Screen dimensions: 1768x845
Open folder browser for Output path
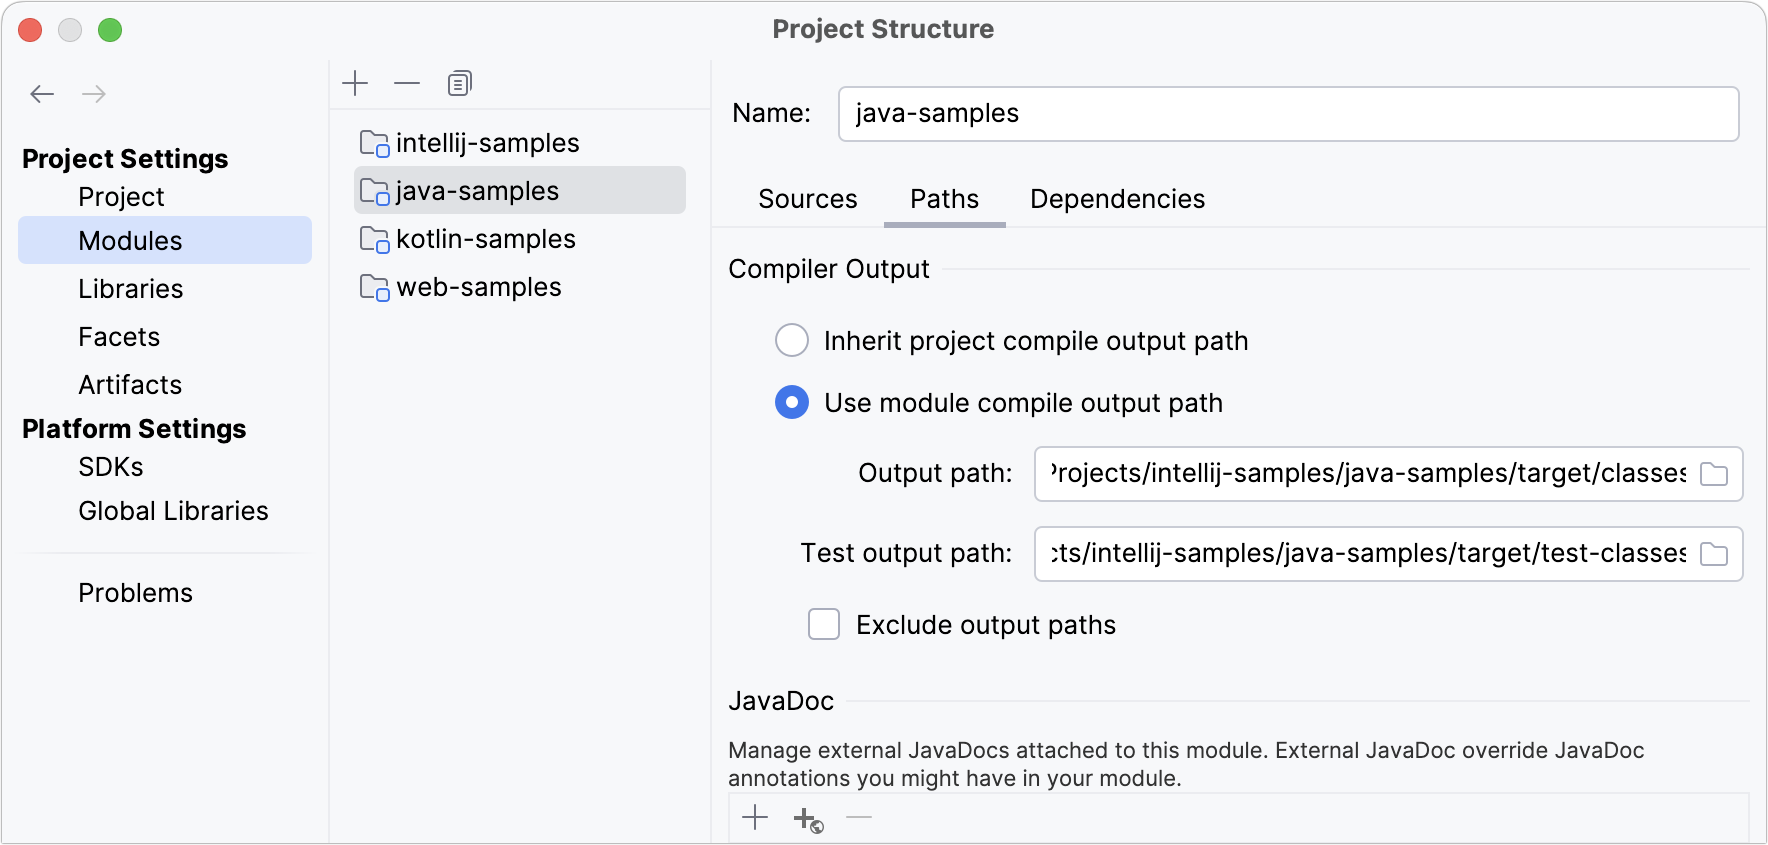point(1716,474)
